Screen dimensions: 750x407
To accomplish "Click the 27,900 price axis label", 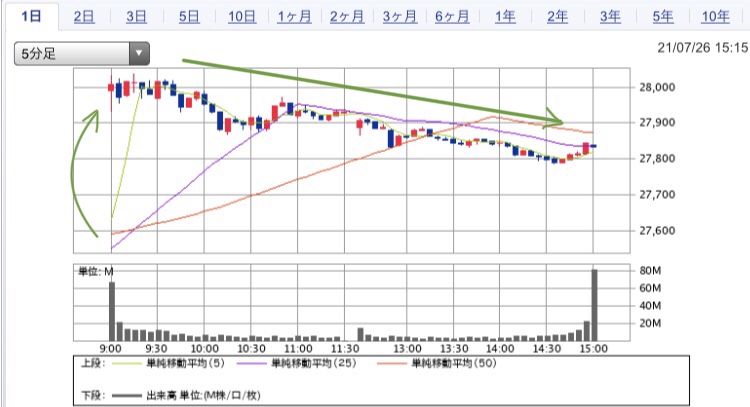I will (x=657, y=122).
